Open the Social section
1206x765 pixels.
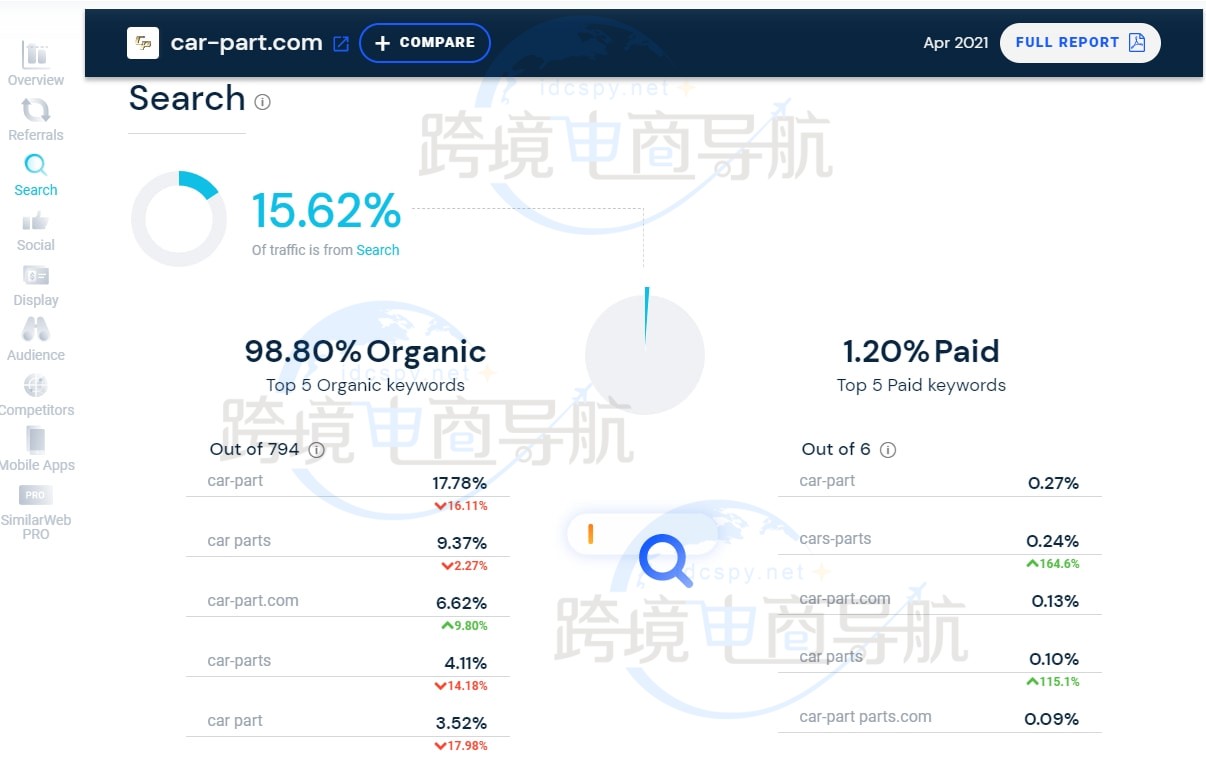35,225
